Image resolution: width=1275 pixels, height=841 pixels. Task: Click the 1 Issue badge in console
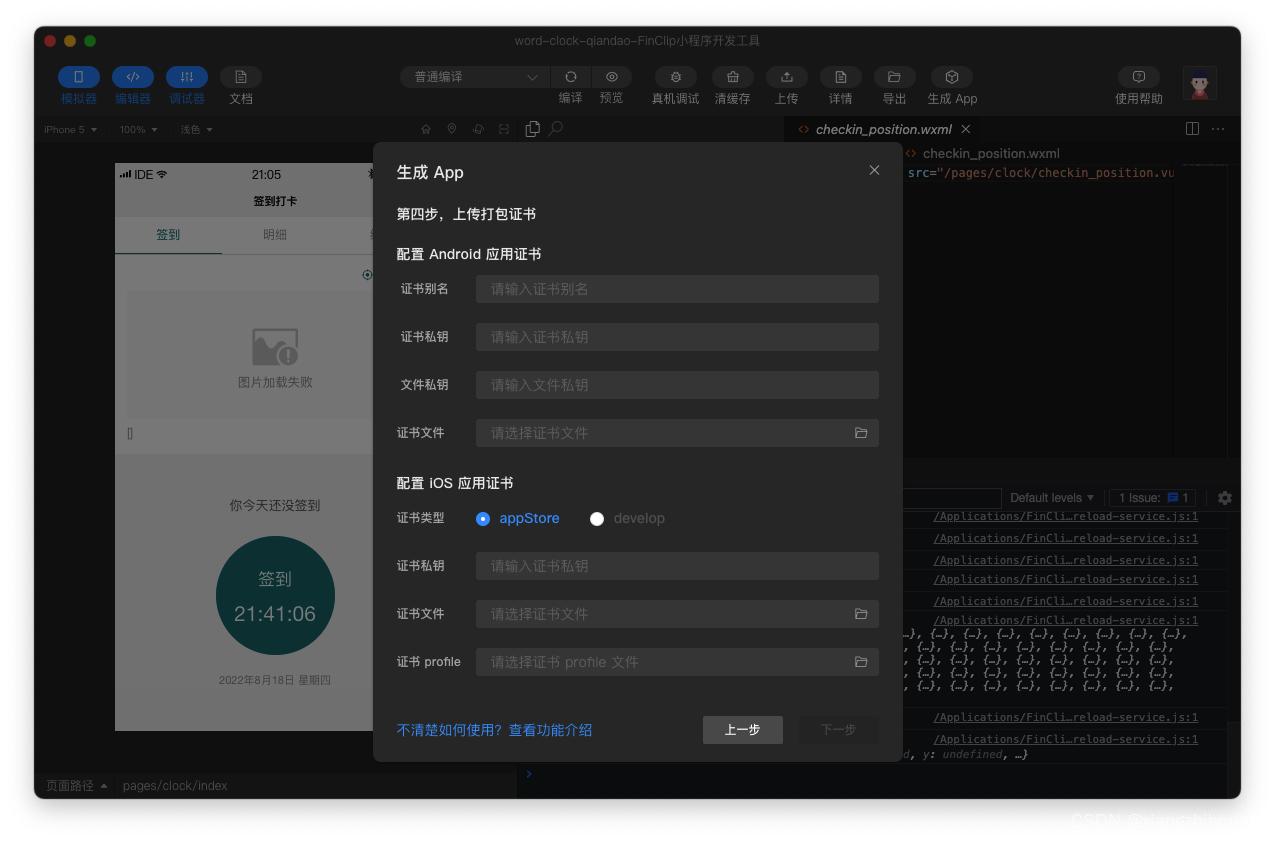coord(1153,498)
